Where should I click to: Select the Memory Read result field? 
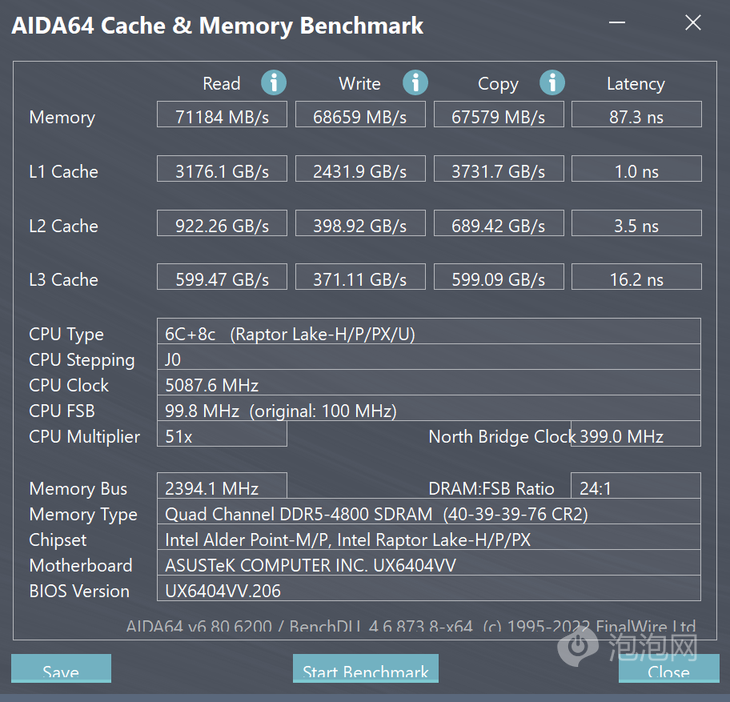222,115
